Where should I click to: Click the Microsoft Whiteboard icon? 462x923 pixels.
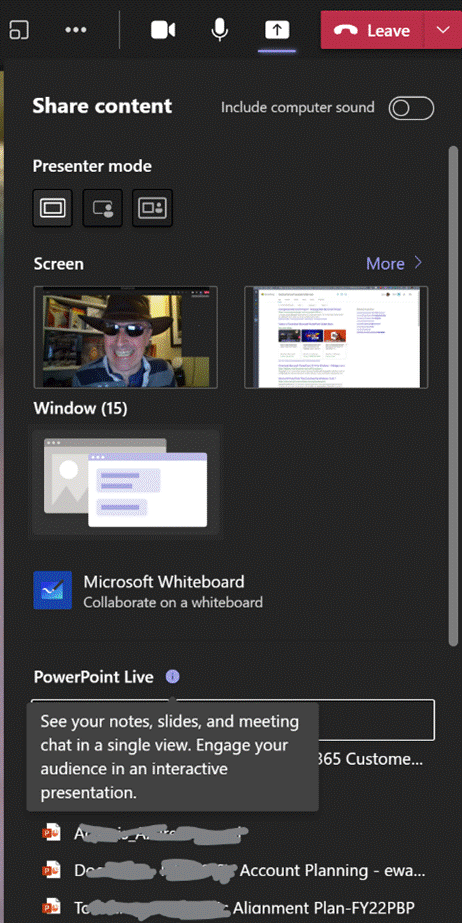[52, 590]
